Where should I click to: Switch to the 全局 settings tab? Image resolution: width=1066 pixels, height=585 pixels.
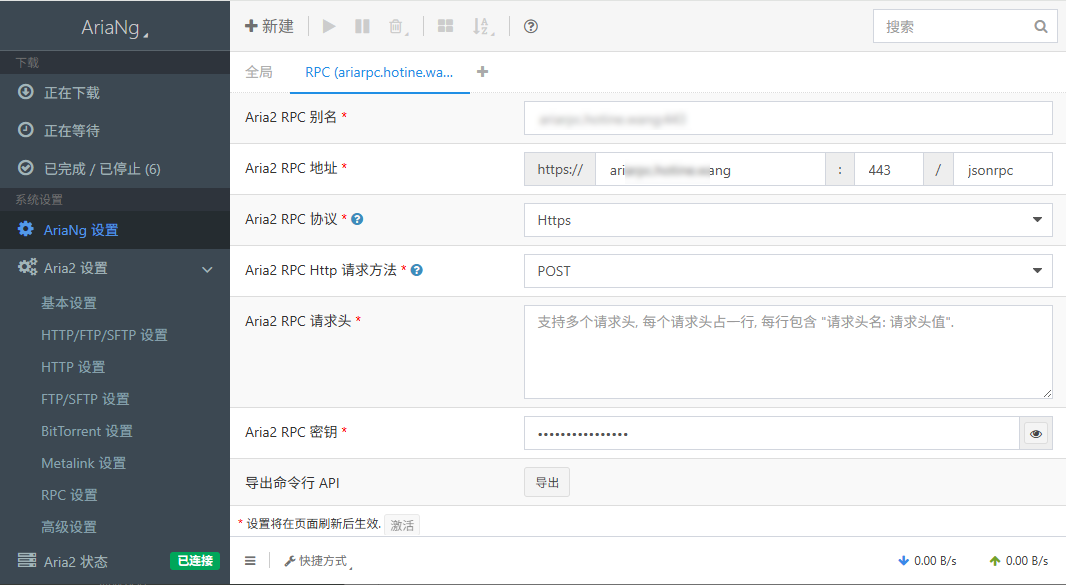(258, 72)
